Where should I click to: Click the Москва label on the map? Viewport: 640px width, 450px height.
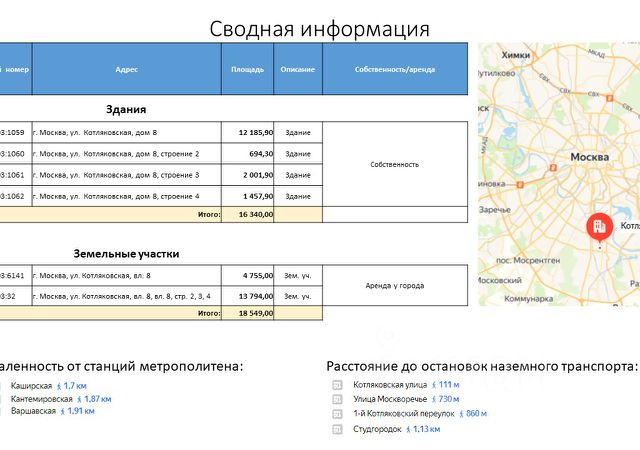pyautogui.click(x=589, y=157)
